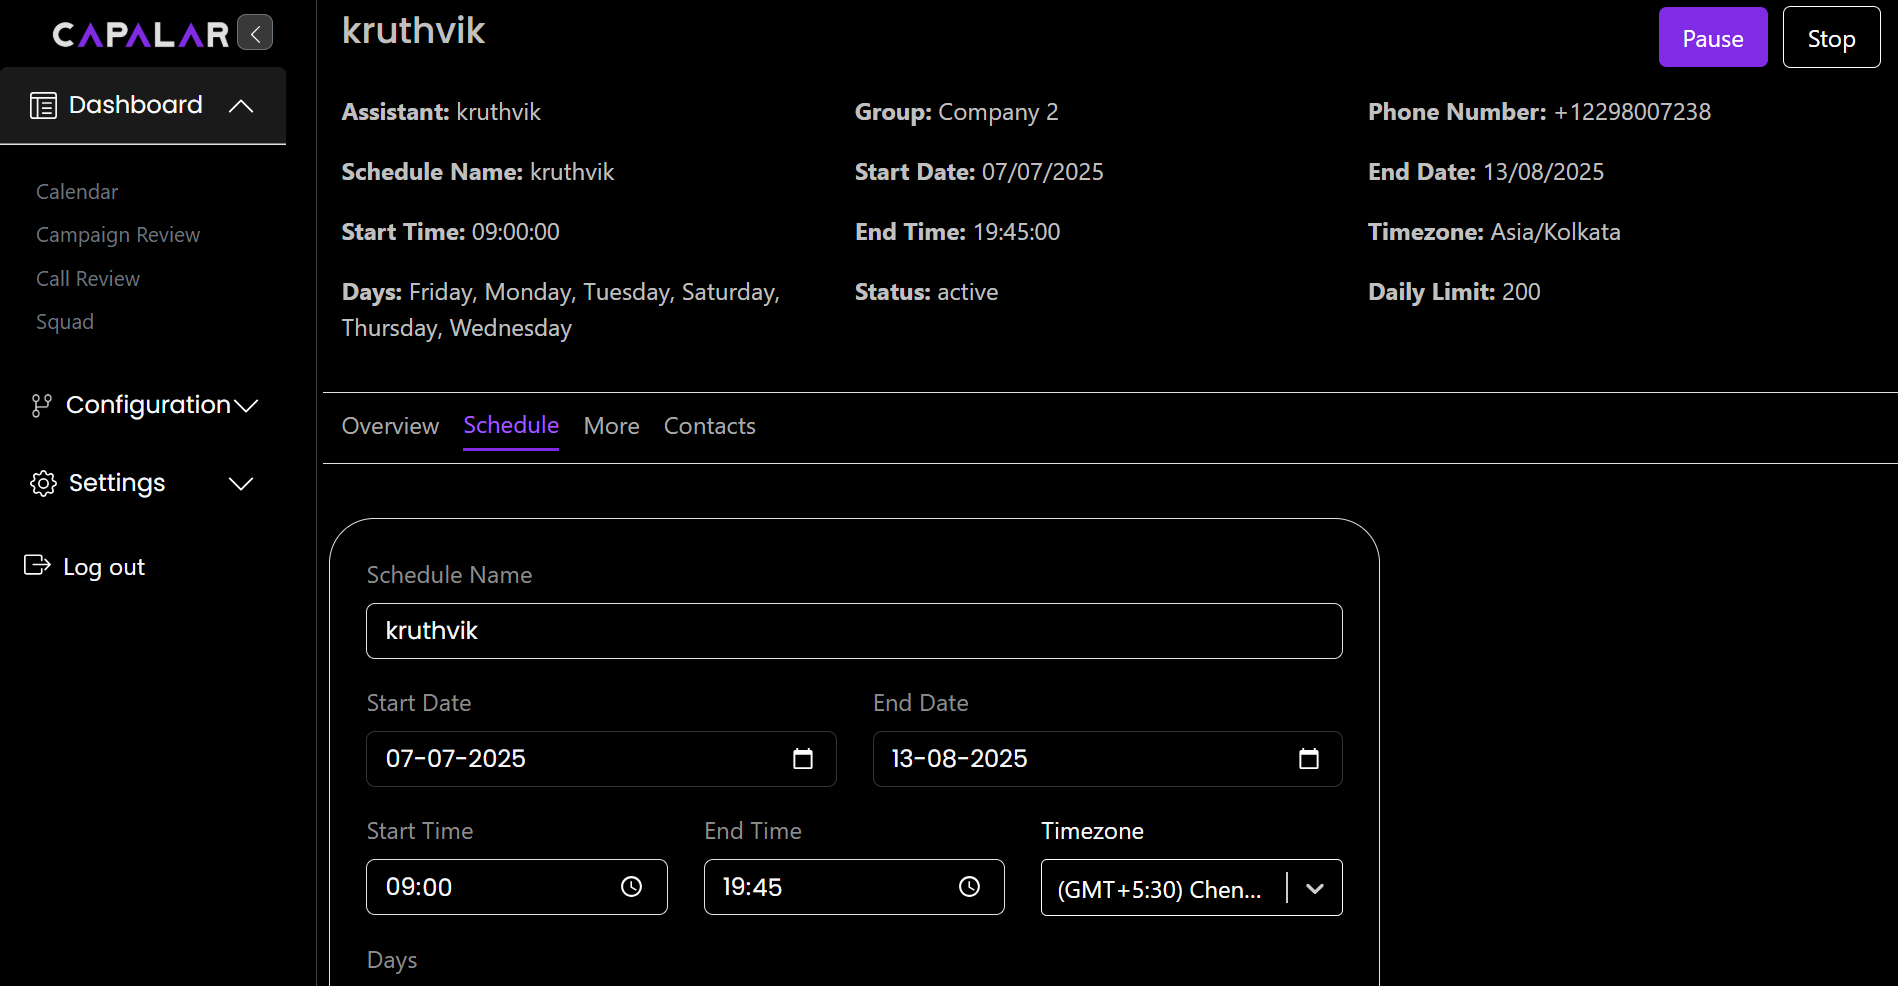Click the Settings gear icon
This screenshot has height=986, width=1898.
(43, 483)
